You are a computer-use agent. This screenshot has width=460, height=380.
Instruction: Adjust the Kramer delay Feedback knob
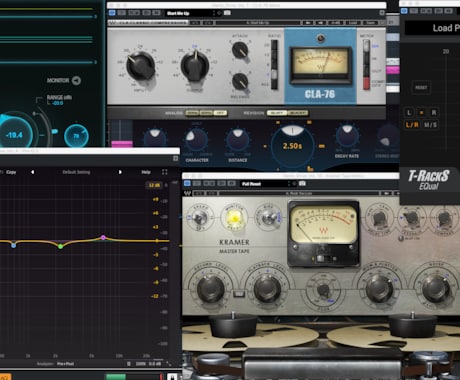click(411, 219)
